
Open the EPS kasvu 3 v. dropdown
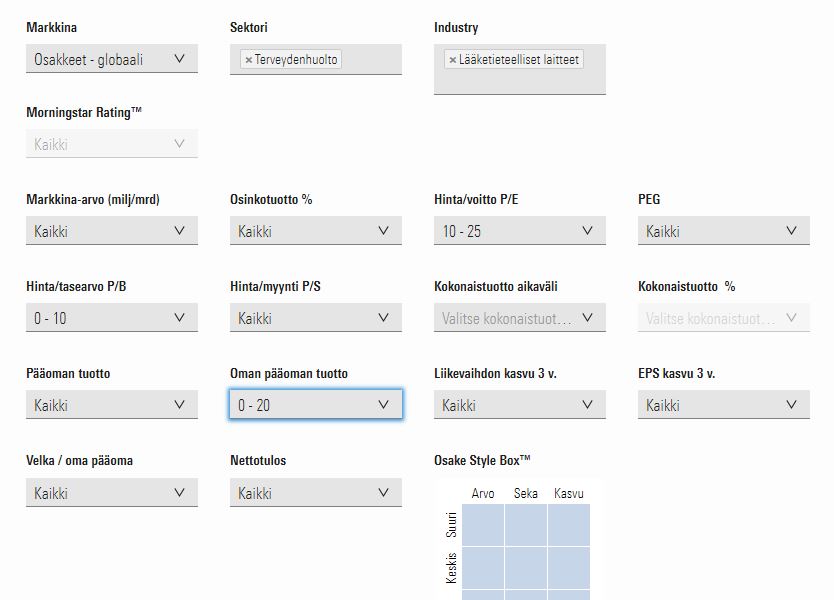pos(724,405)
